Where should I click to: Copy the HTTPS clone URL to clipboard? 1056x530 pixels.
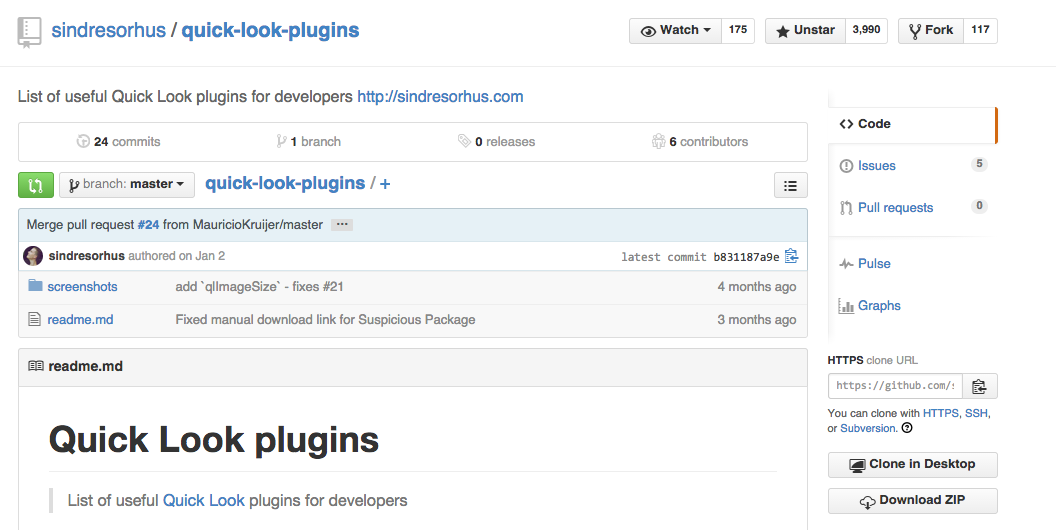click(979, 386)
